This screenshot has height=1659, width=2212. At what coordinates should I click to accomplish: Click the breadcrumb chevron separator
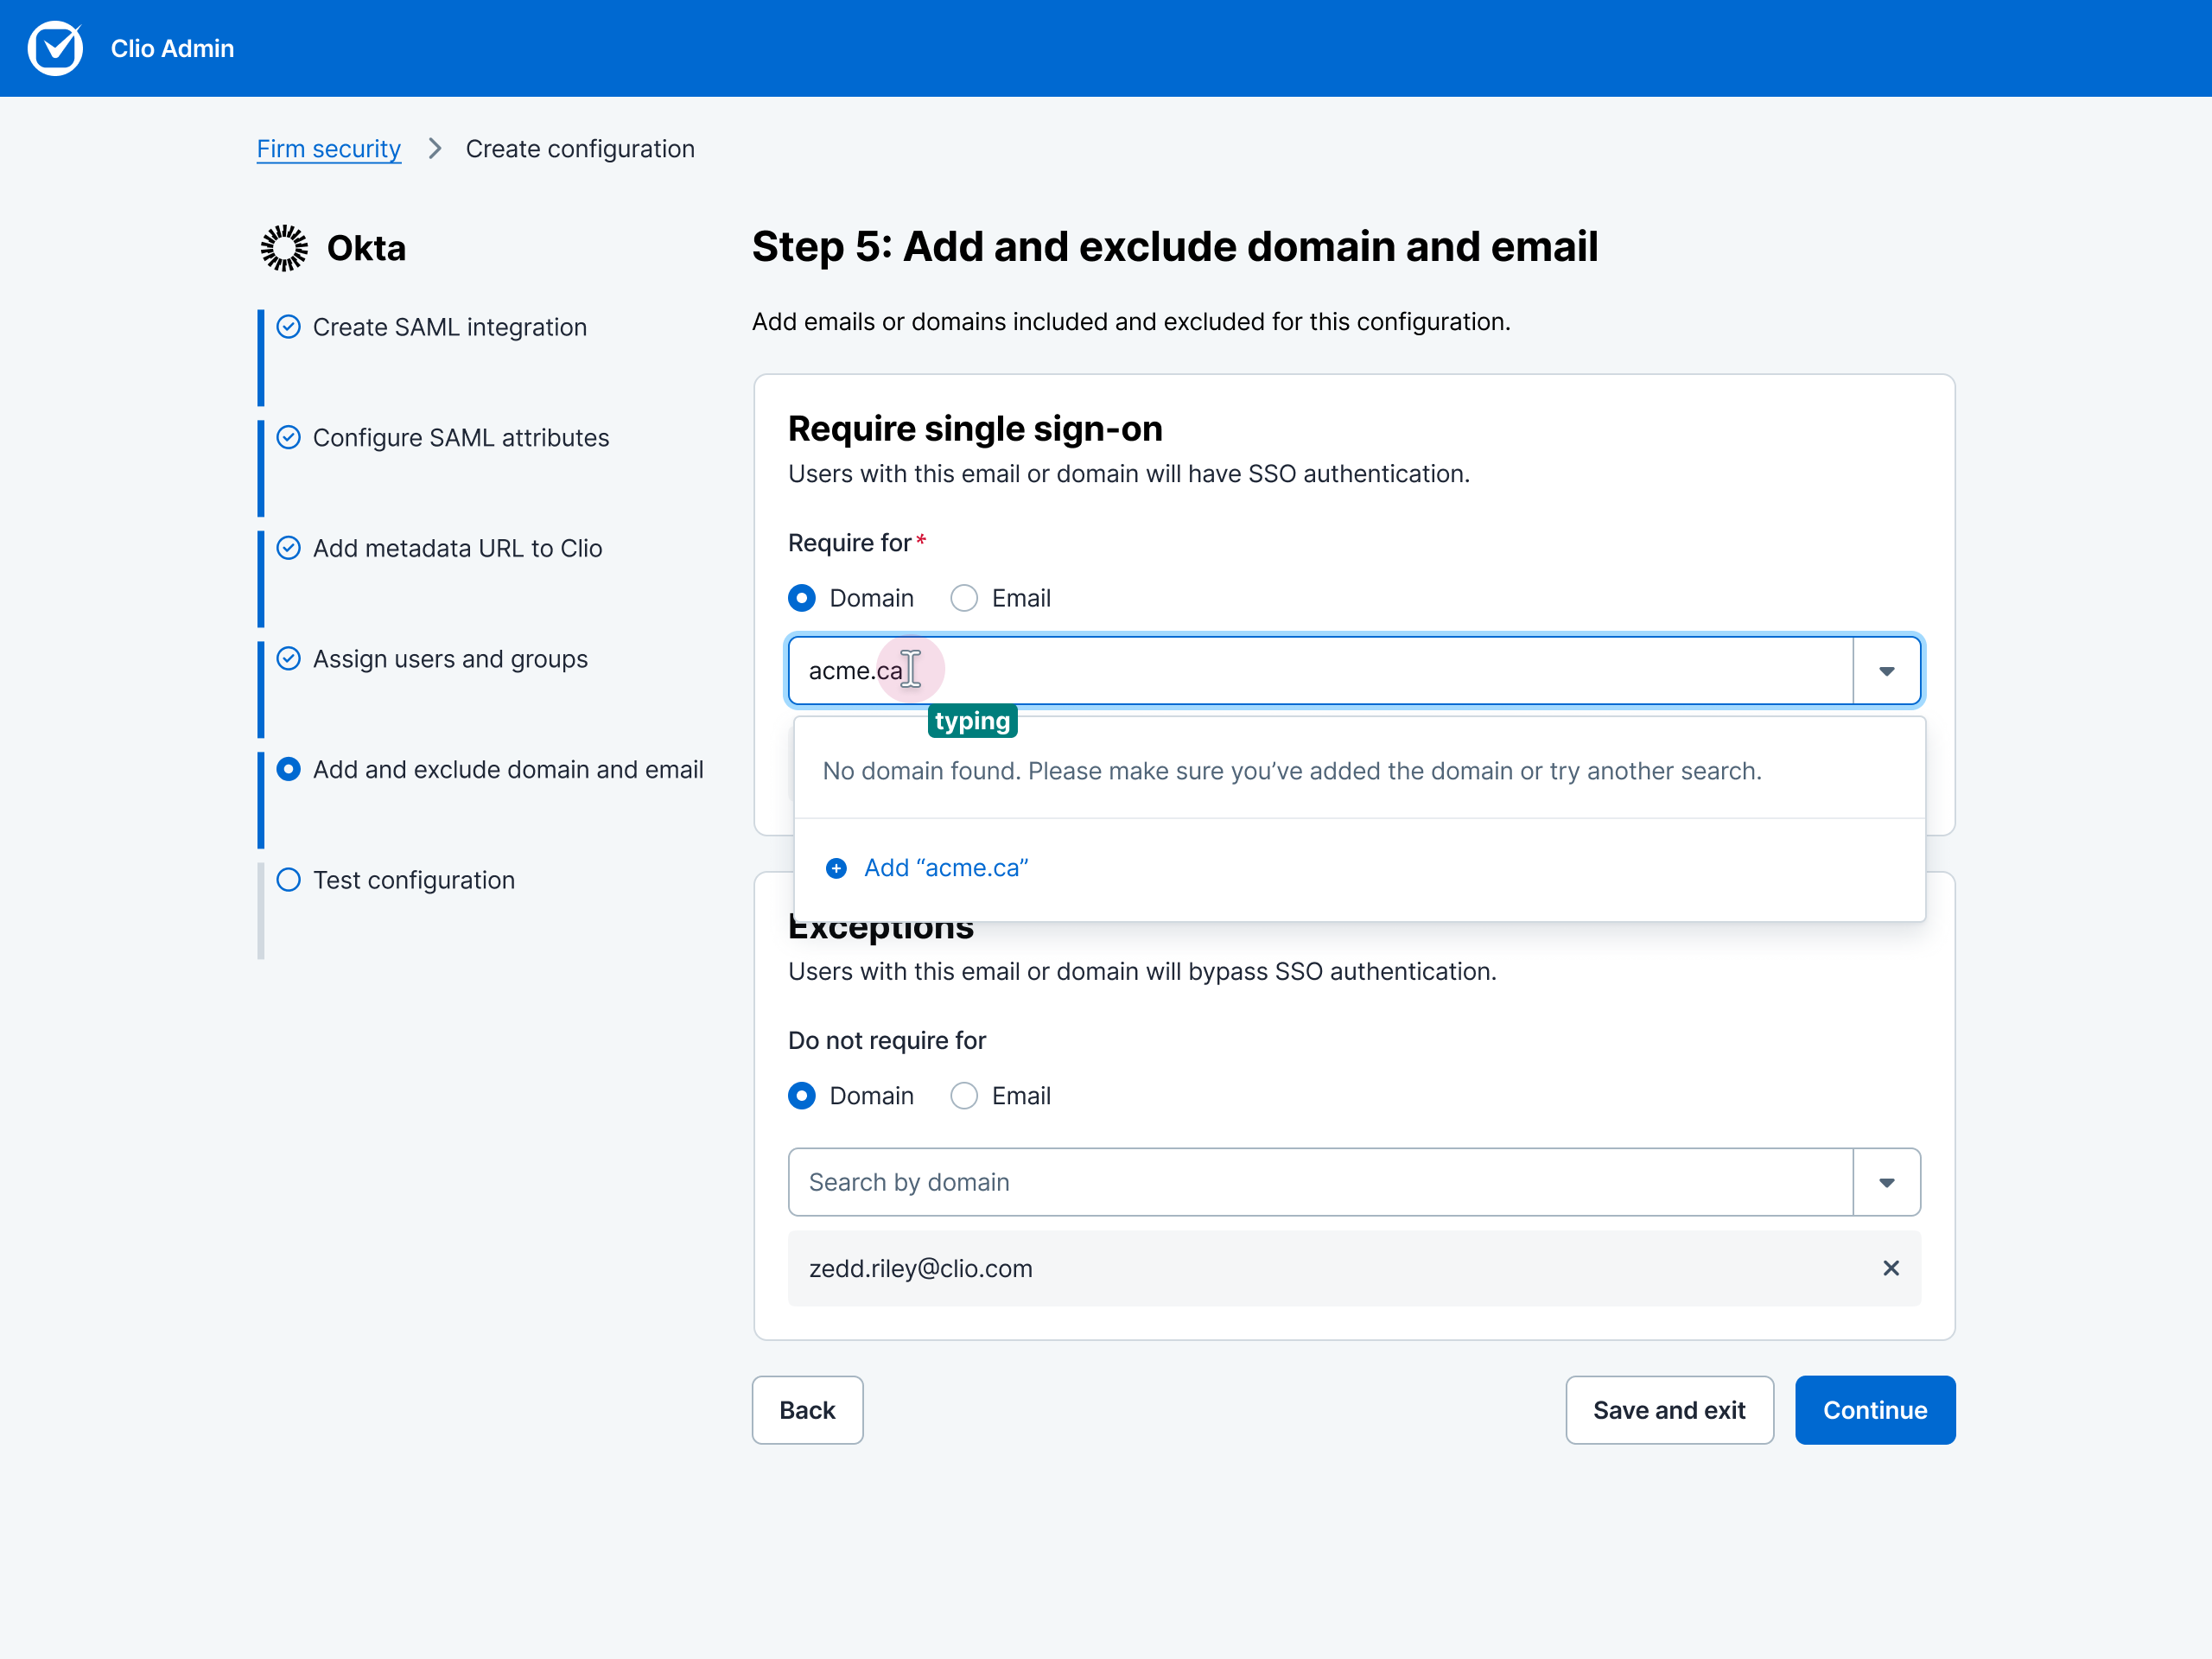(x=434, y=149)
